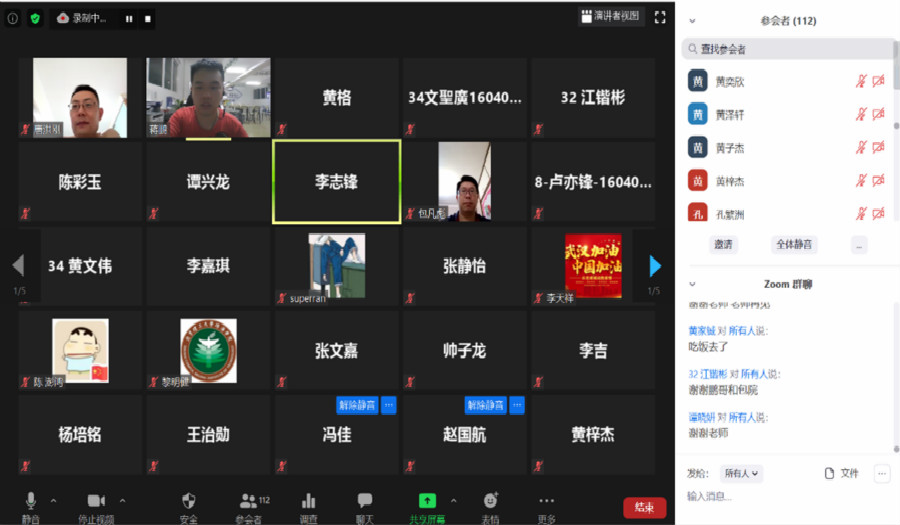900x525 pixels.
Task: Go to next gallery page
Action: 655,266
